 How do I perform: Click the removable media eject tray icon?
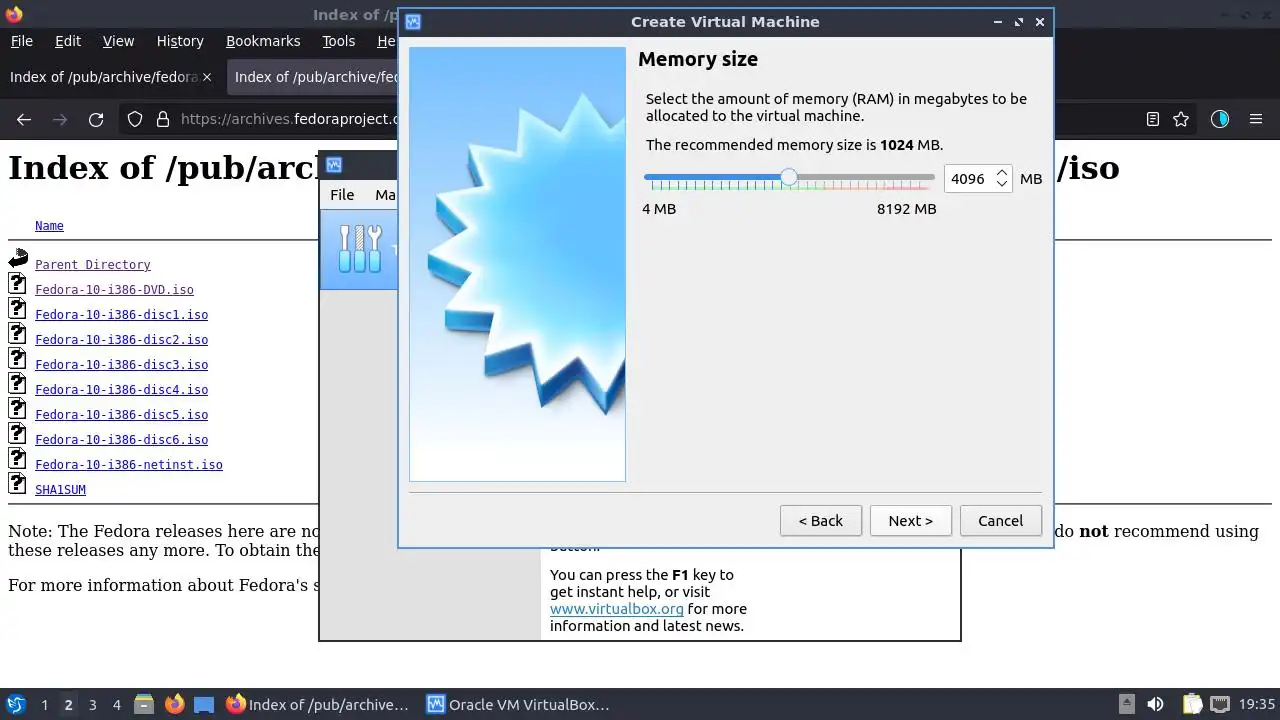1127,704
